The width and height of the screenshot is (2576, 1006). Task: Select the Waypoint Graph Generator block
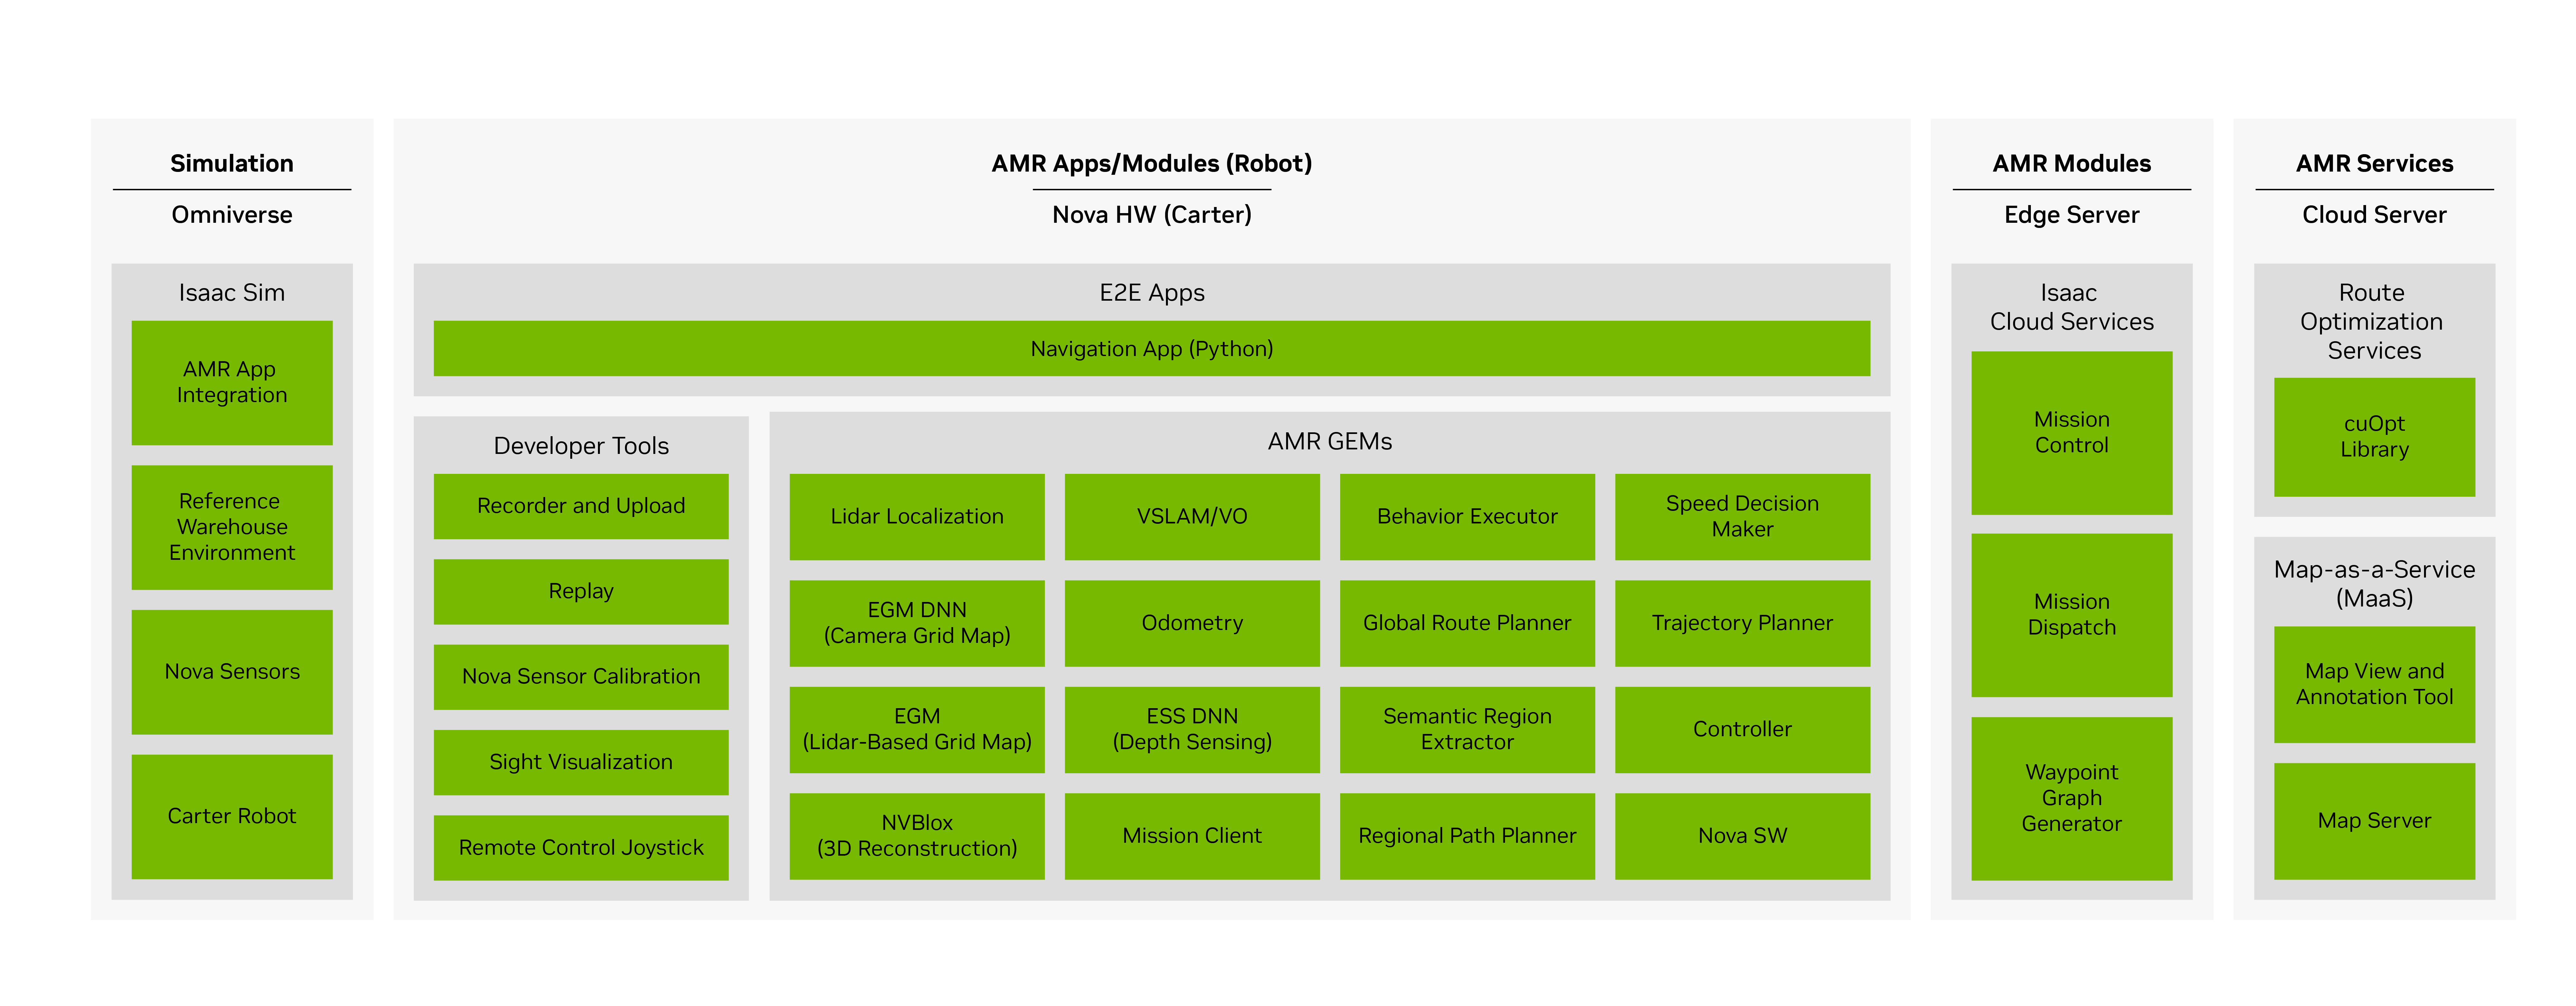click(x=2072, y=799)
